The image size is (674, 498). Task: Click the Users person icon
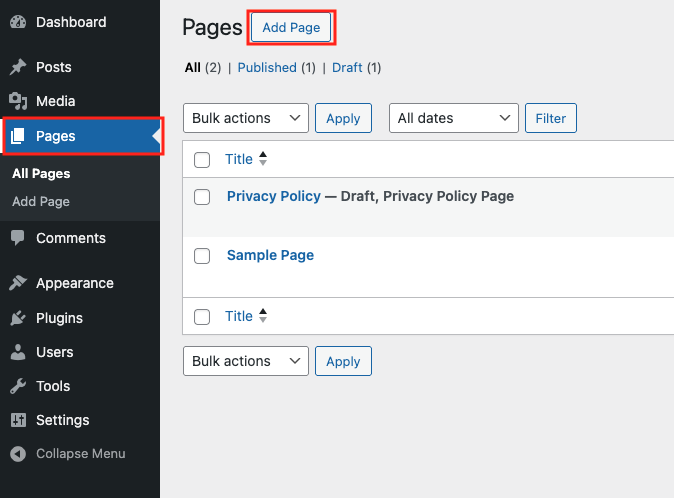click(18, 352)
